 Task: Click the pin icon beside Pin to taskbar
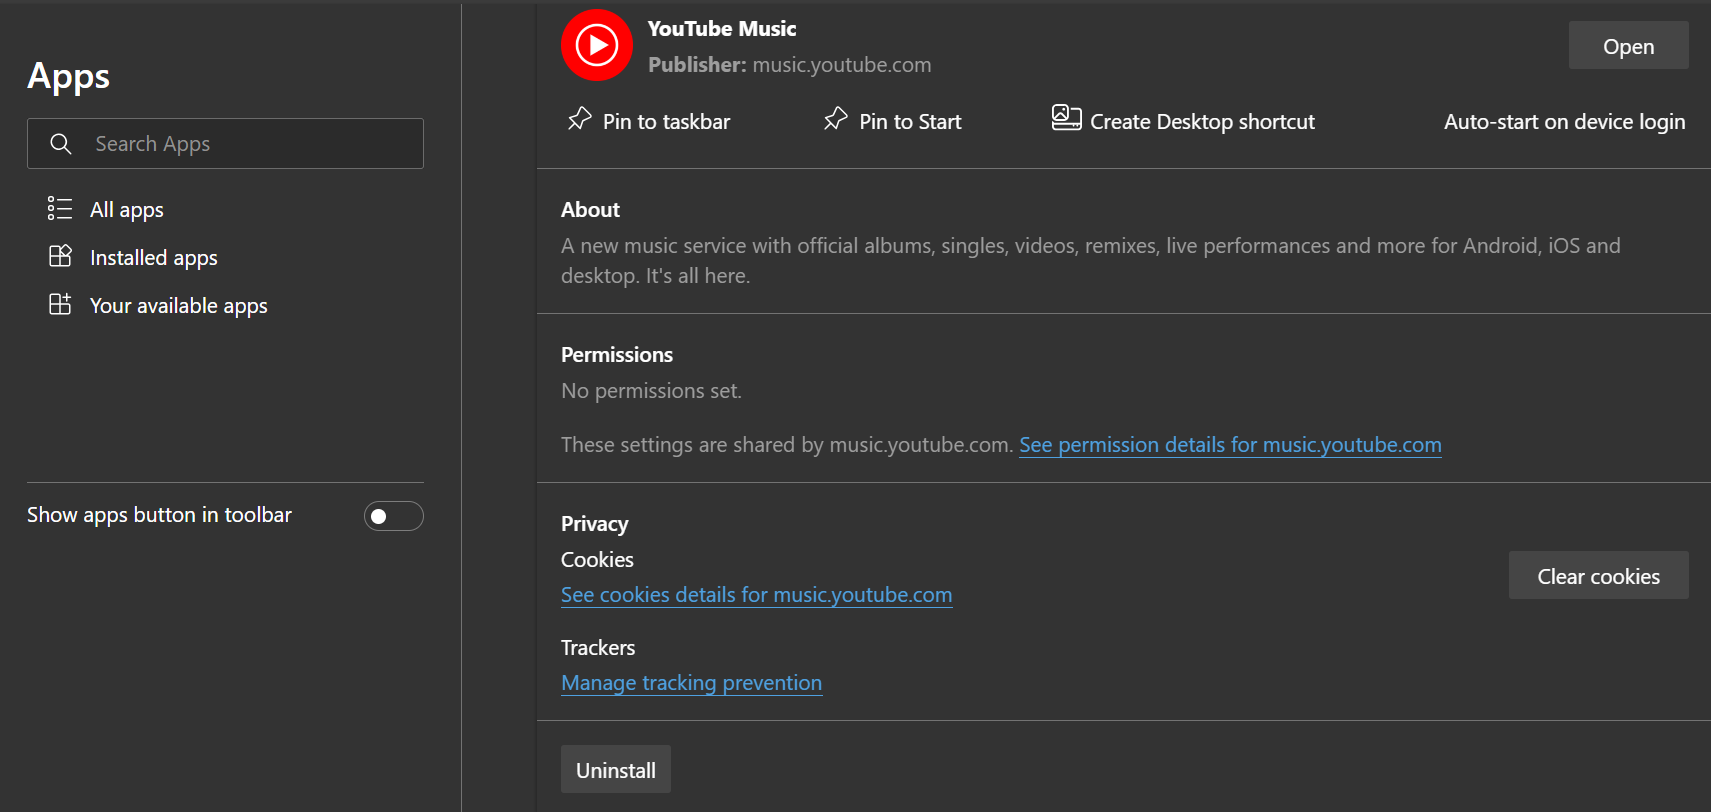pyautogui.click(x=580, y=119)
